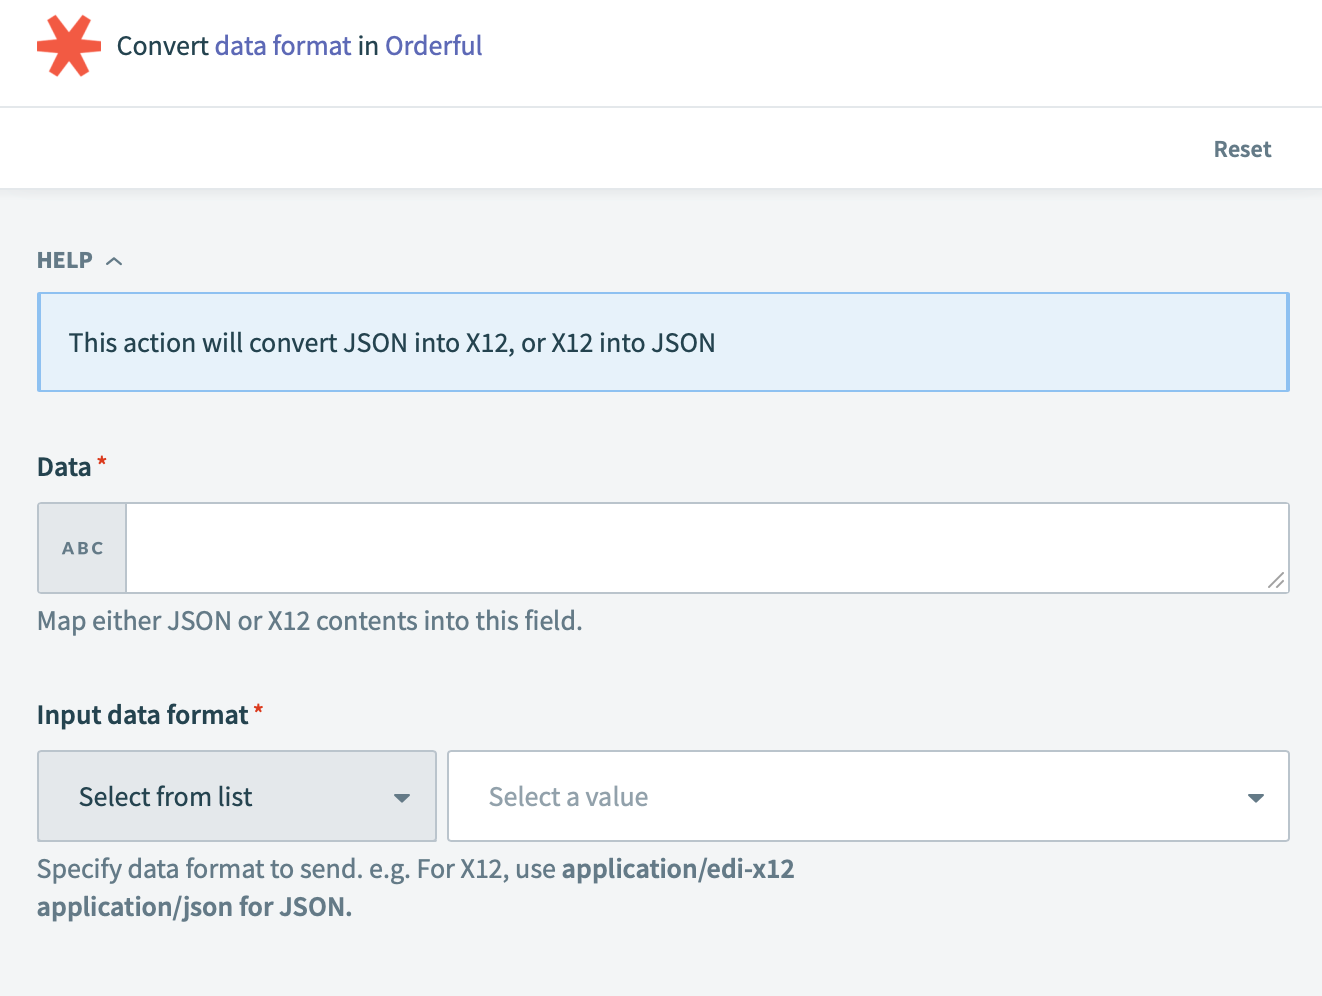Open the 'data format' action link
Screen dimensions: 1322x996
[x=283, y=46]
